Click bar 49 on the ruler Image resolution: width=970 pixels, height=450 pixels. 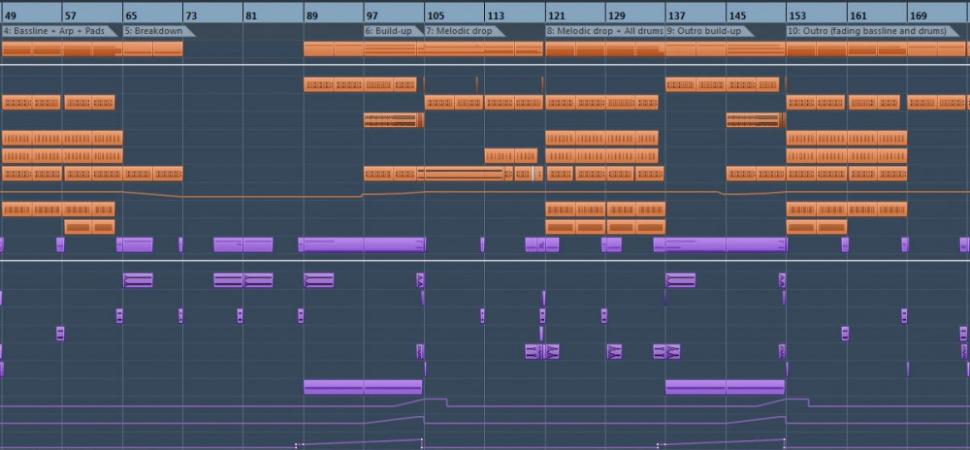point(10,16)
